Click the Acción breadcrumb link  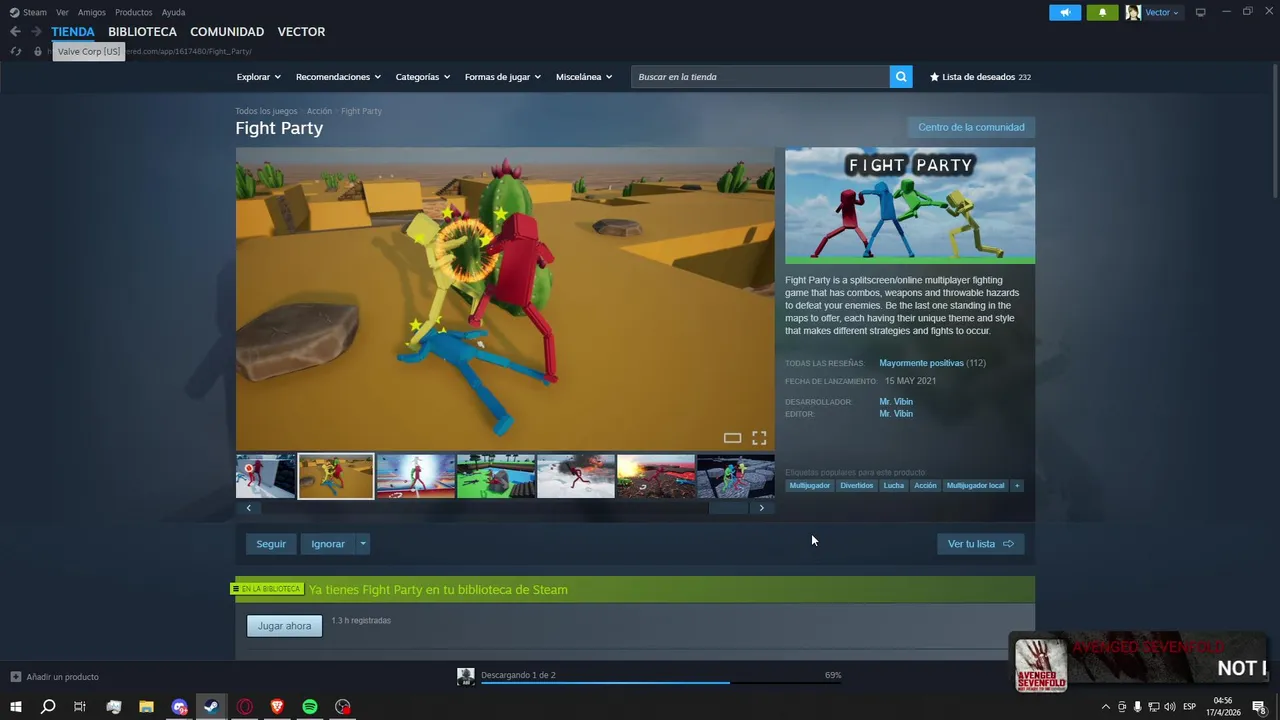coord(319,111)
